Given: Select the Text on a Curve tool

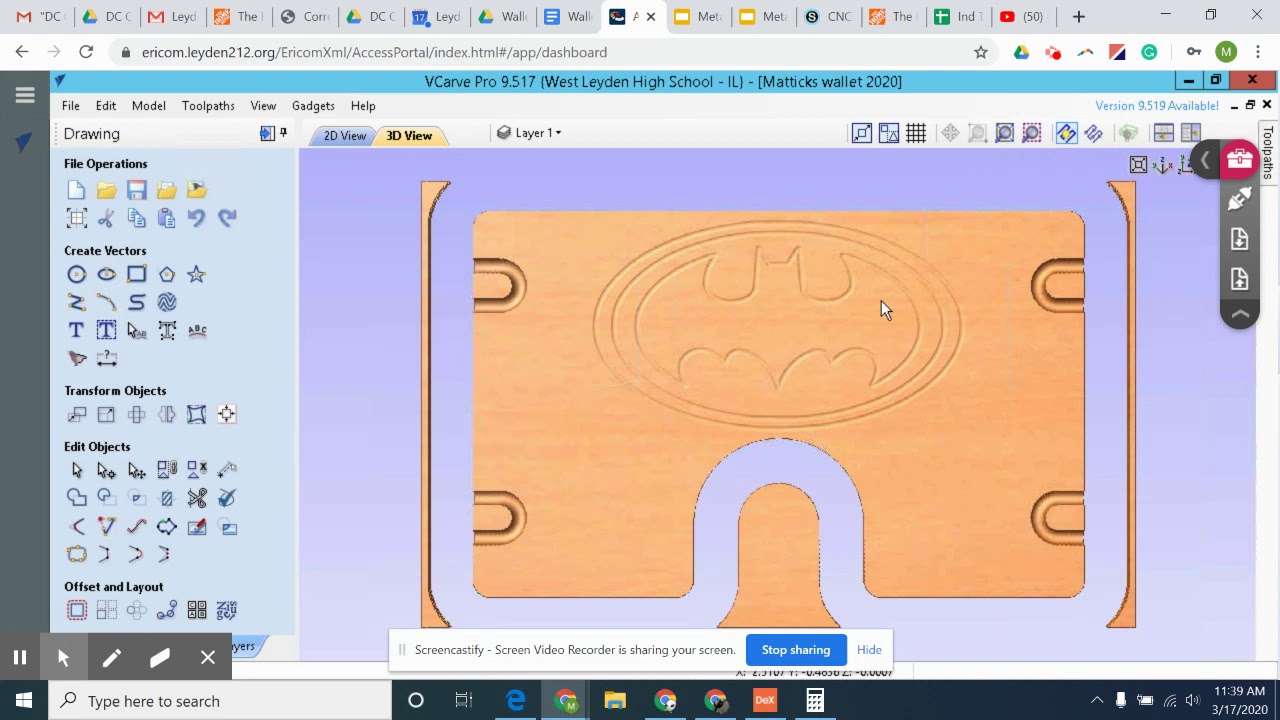Looking at the screenshot, I should 197,330.
